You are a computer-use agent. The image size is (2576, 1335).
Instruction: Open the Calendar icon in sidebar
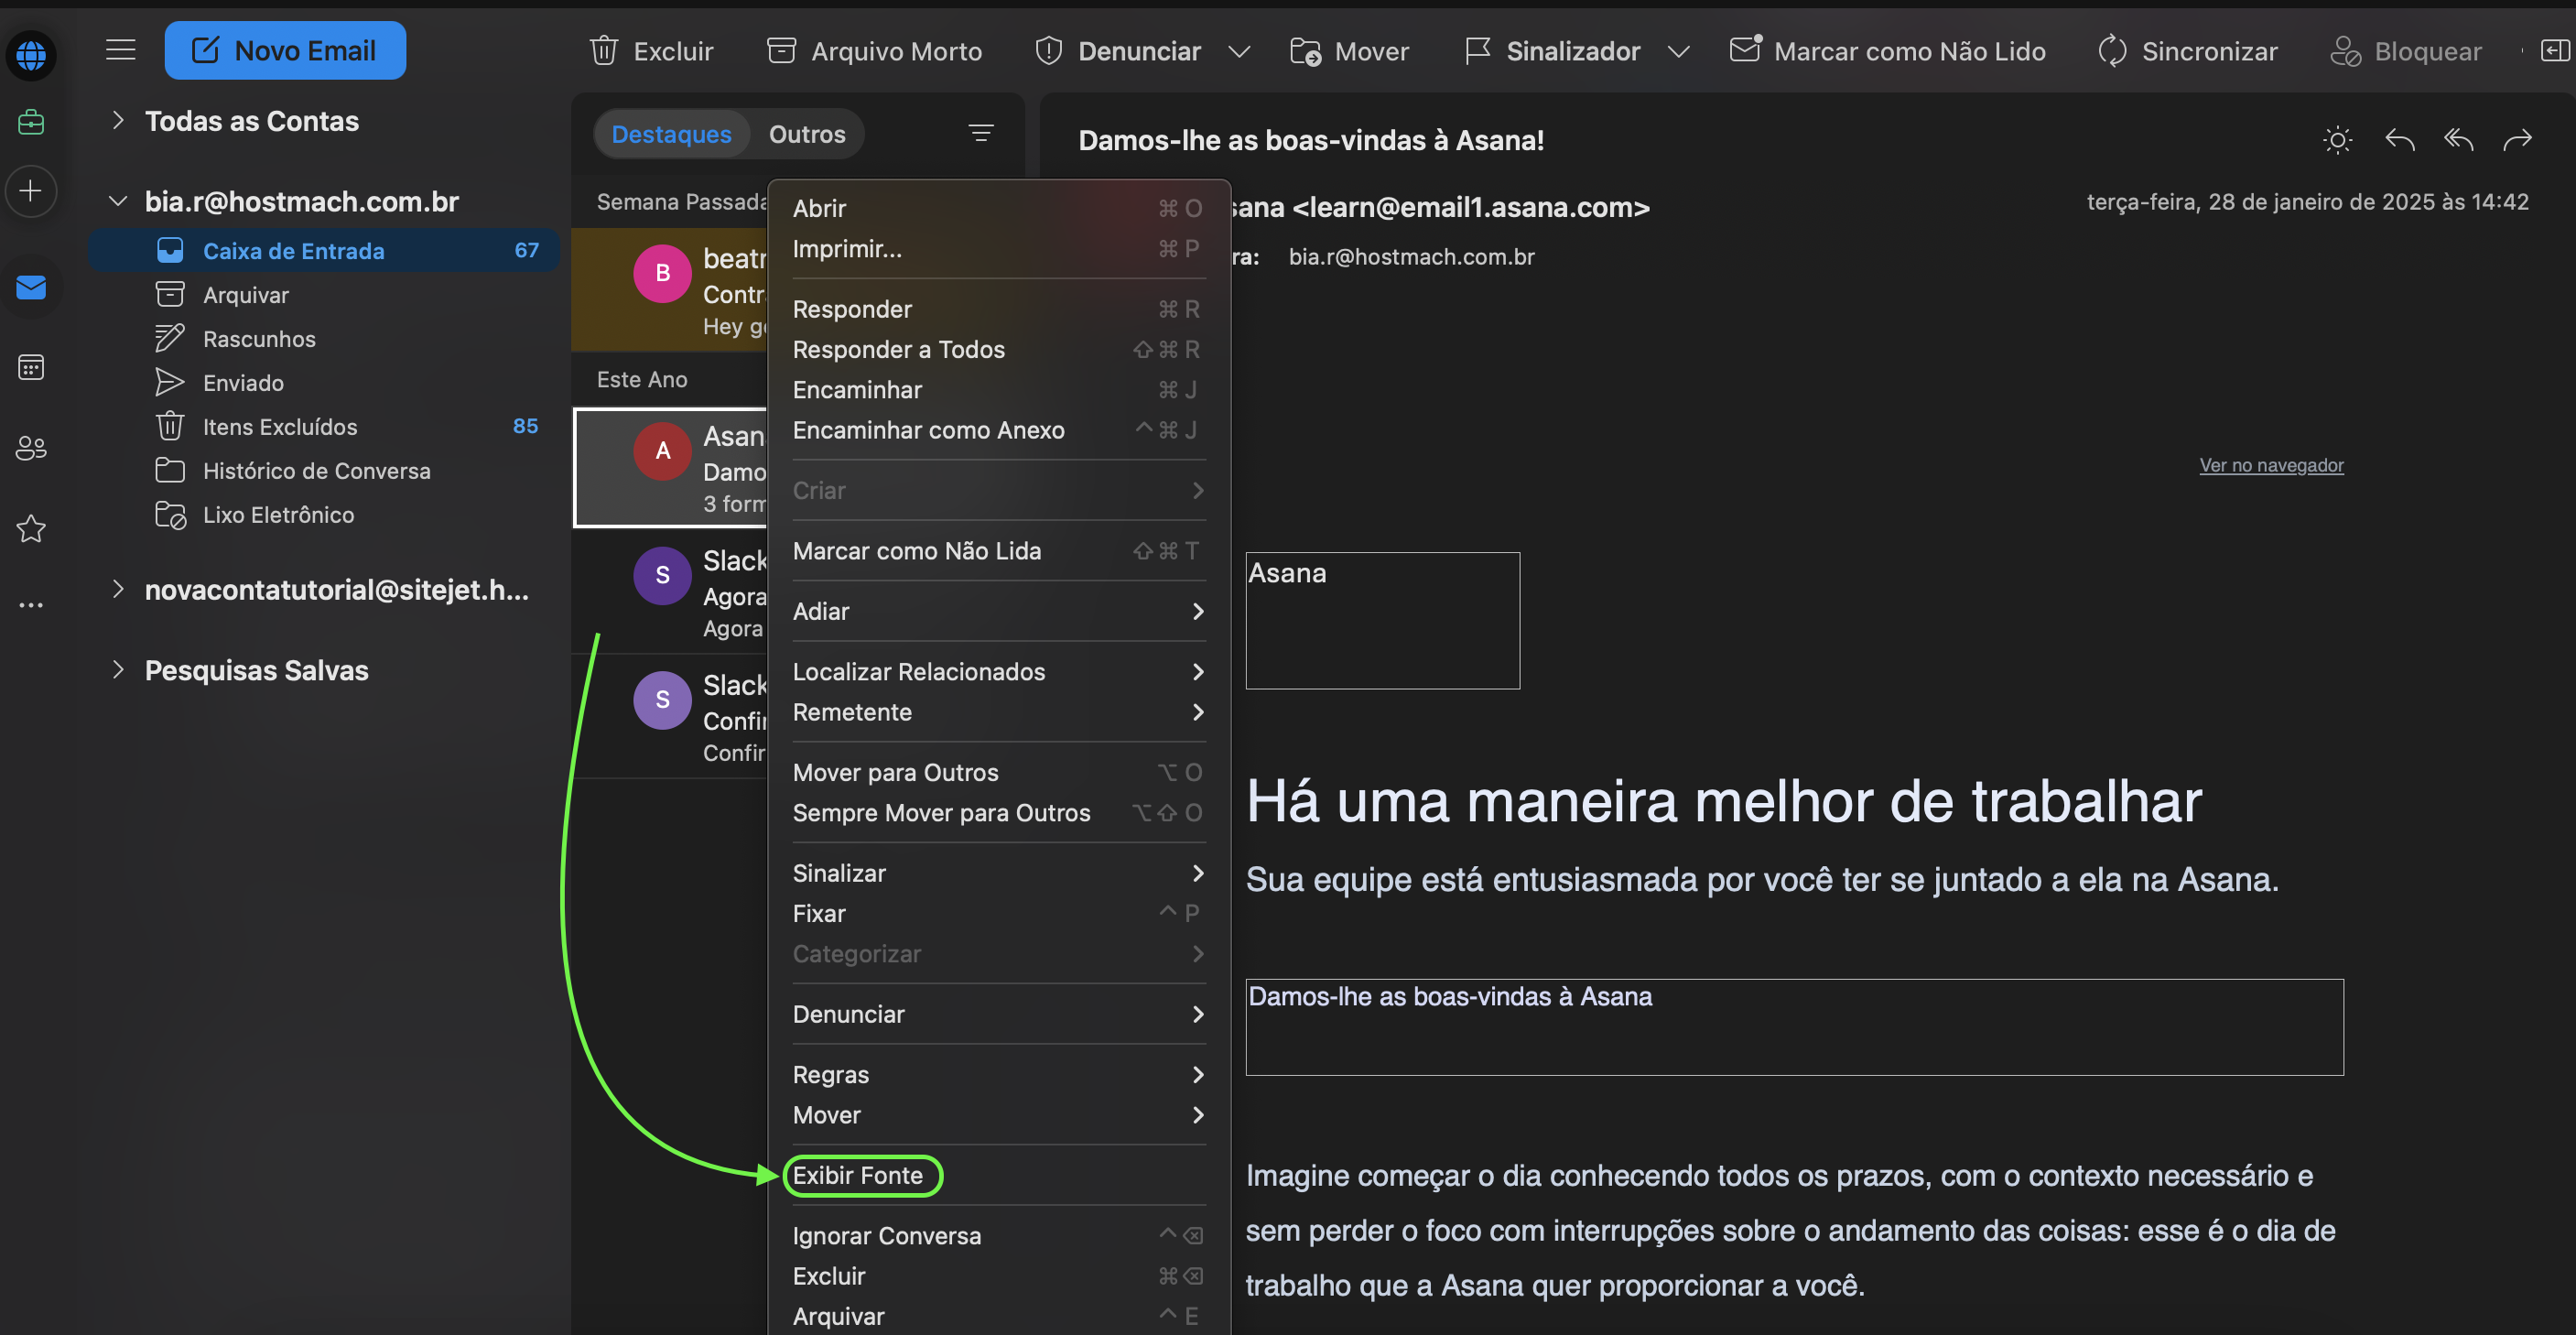[x=31, y=367]
